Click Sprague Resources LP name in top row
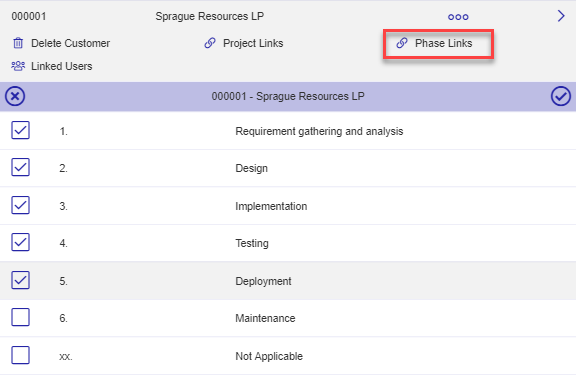The height and width of the screenshot is (375, 576). [x=209, y=17]
